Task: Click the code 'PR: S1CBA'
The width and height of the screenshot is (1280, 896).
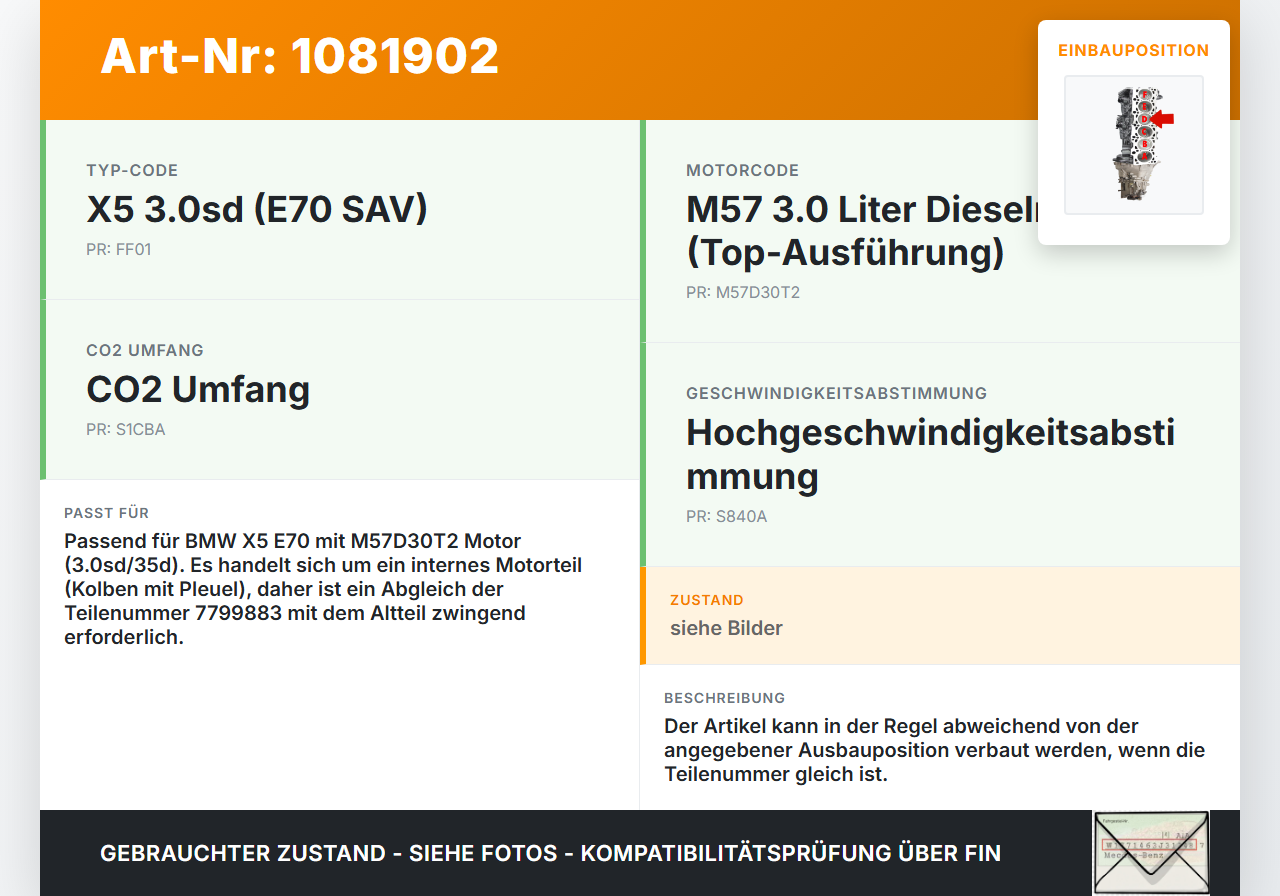Action: (x=126, y=430)
